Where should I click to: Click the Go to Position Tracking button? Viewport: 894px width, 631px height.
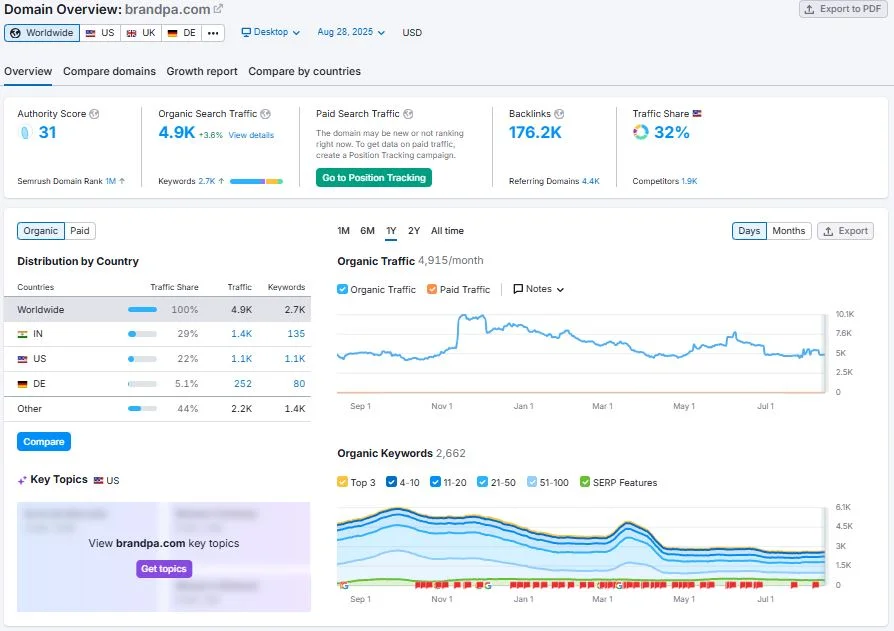coord(374,178)
